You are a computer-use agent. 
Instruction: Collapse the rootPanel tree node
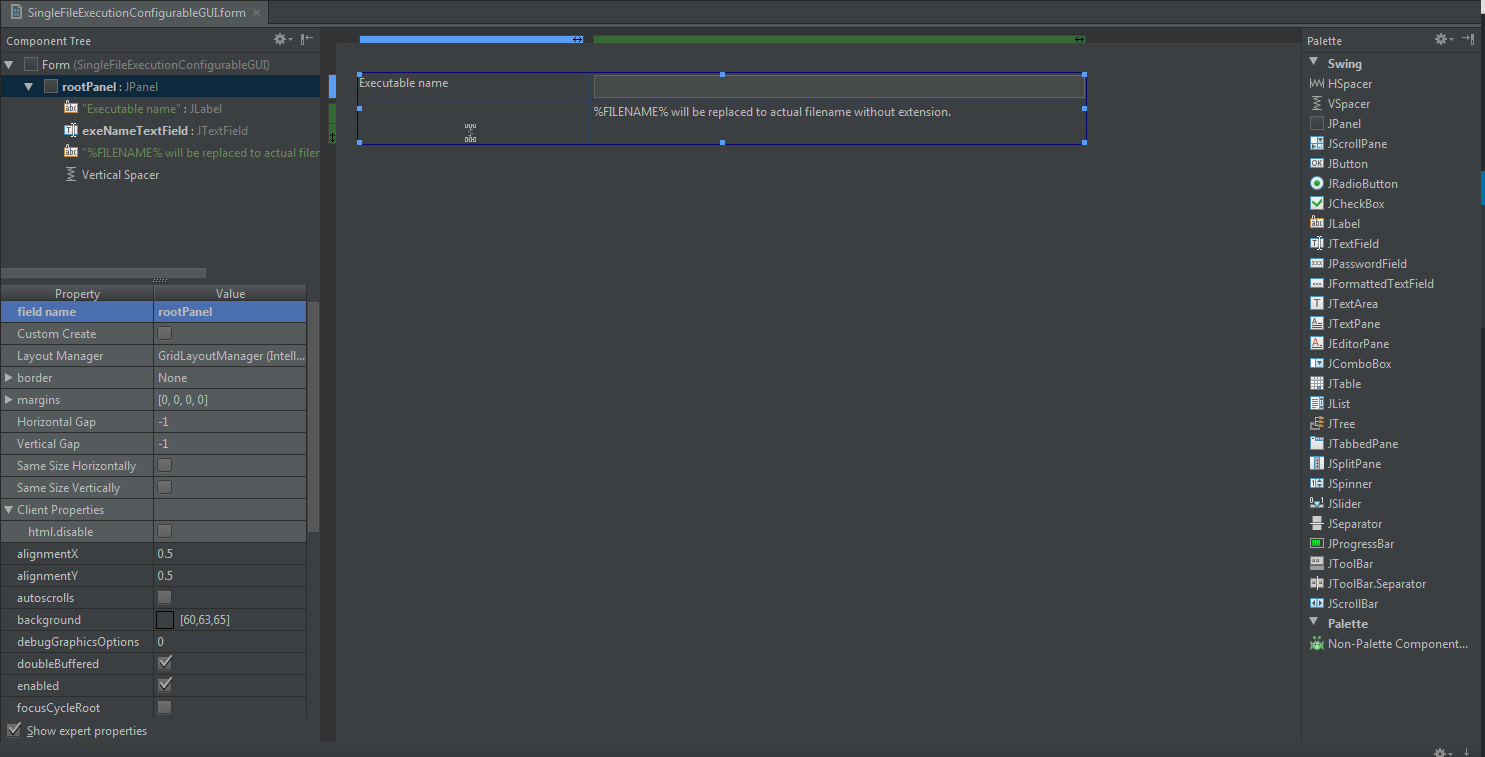[x=27, y=86]
